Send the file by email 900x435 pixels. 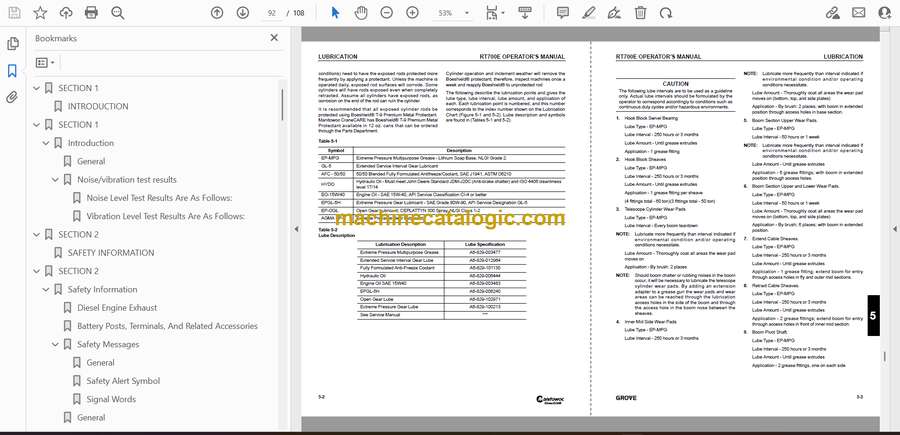tap(859, 13)
